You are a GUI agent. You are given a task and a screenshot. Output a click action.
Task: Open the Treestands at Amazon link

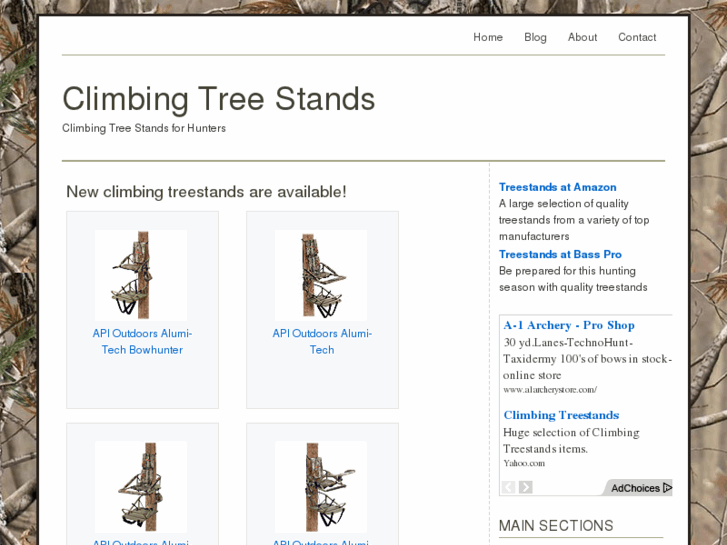[557, 187]
